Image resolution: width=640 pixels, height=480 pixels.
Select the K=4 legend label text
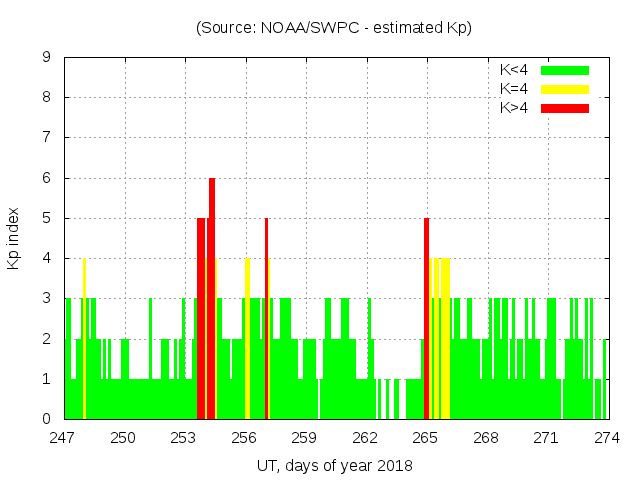tap(514, 89)
